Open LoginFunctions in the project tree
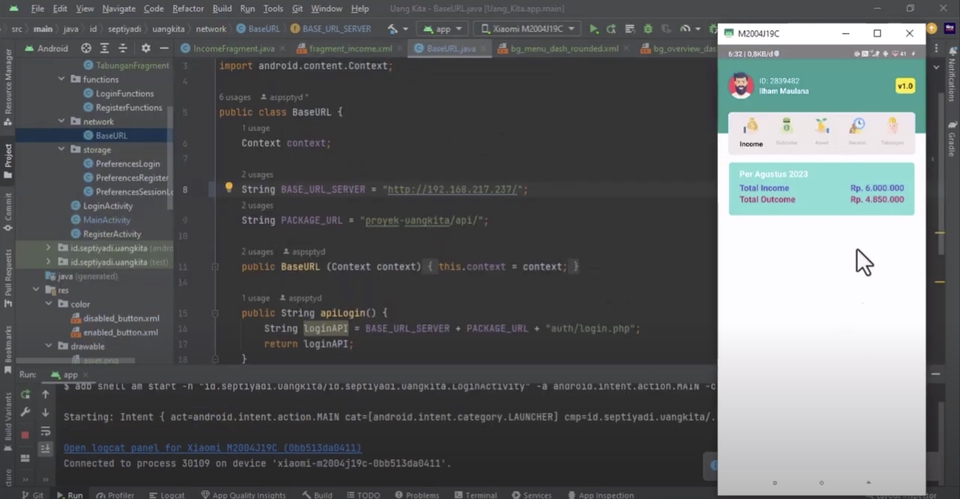This screenshot has width=960, height=499. tap(125, 93)
